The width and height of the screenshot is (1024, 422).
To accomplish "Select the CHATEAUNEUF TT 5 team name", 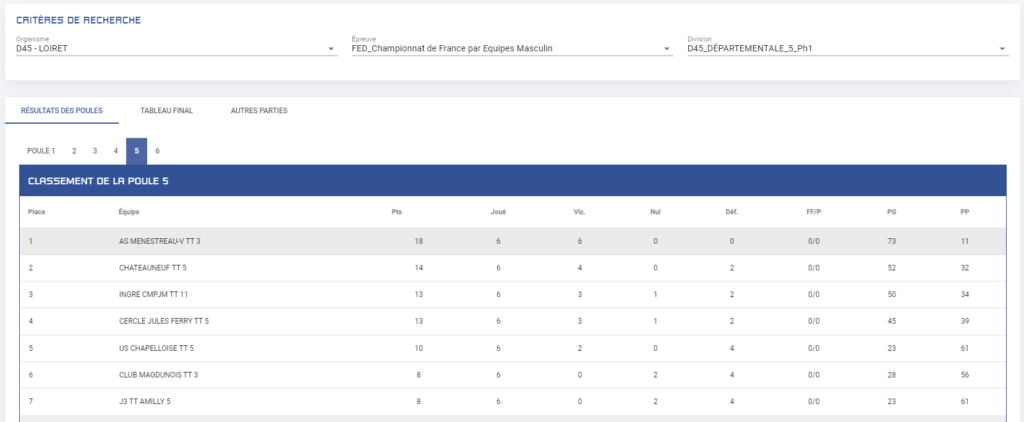I will [x=153, y=268].
